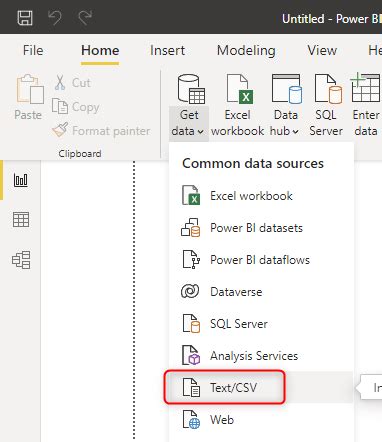Click the Analysis Services cube icon
The width and height of the screenshot is (382, 442).
pos(191,355)
